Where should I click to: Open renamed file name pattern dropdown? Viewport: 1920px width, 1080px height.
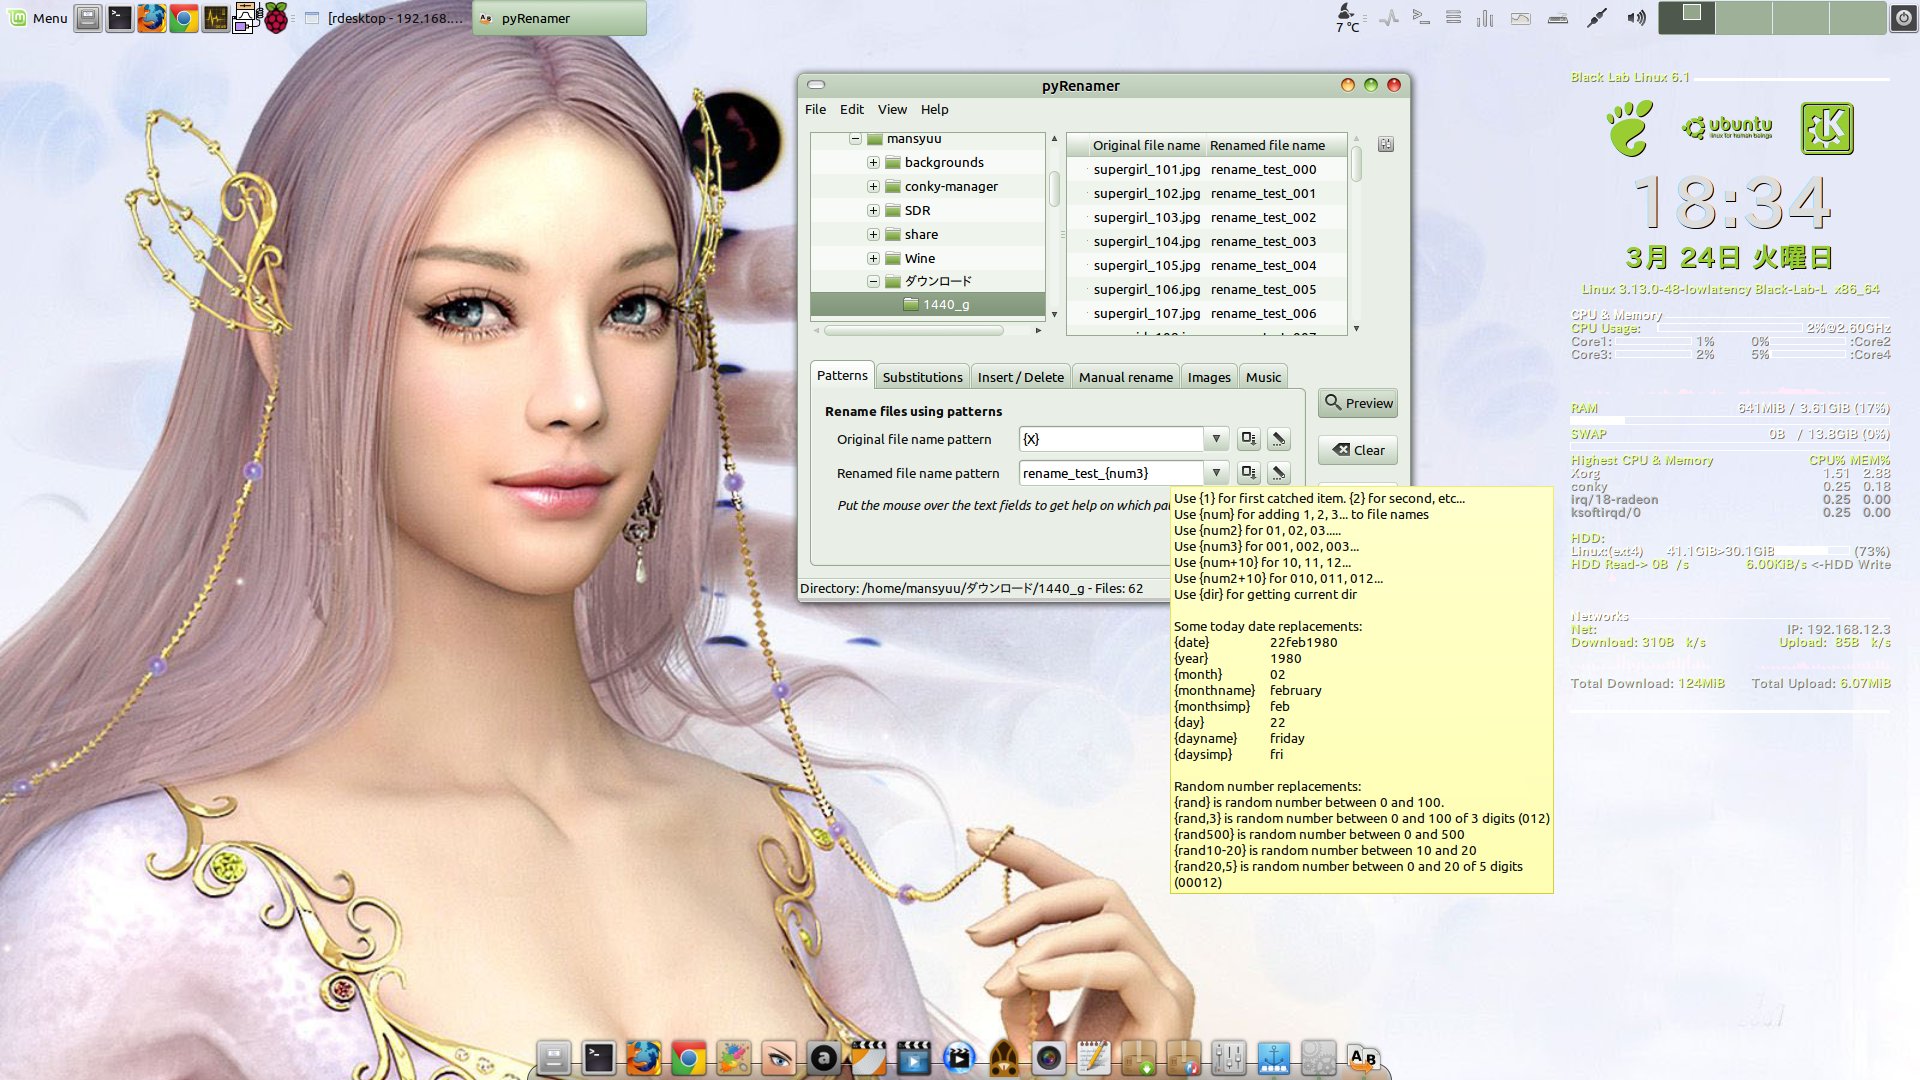click(x=1216, y=473)
